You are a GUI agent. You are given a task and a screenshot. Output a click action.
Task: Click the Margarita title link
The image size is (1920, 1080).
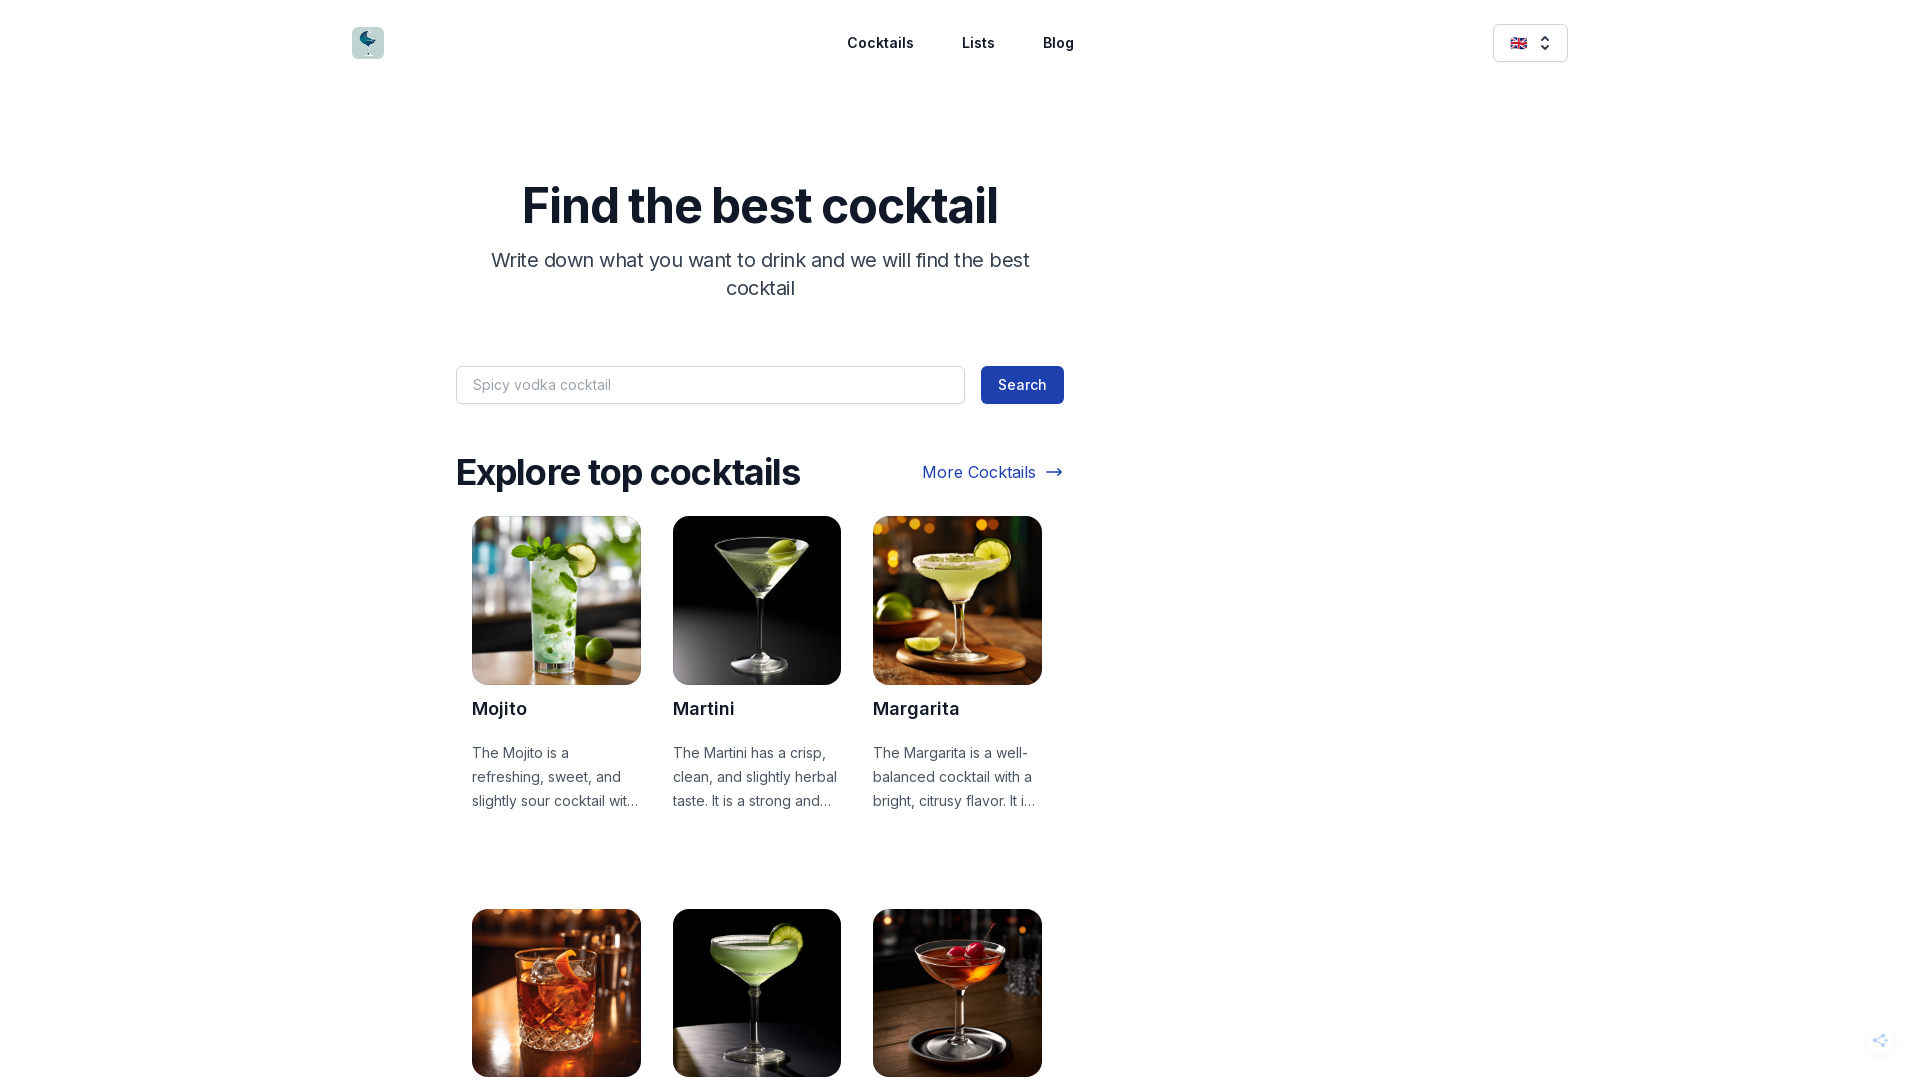[x=916, y=709]
